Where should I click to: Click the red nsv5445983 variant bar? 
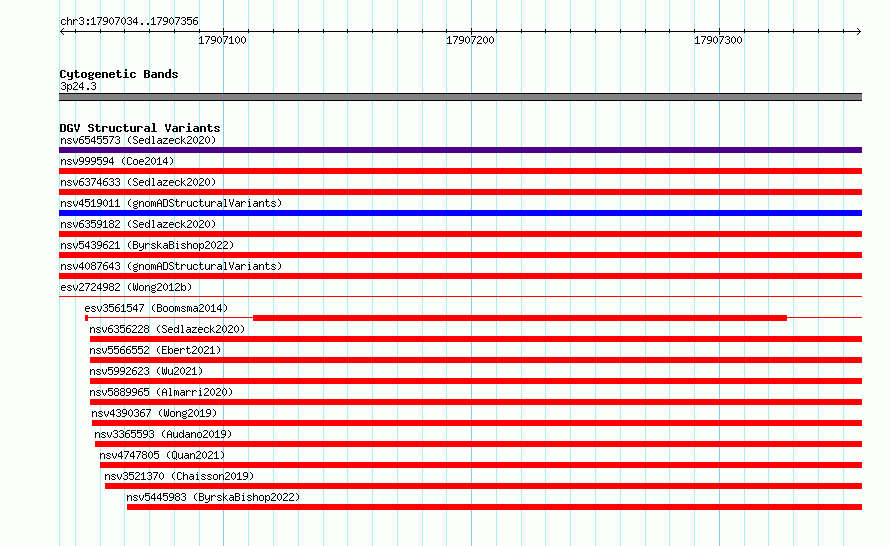point(494,507)
